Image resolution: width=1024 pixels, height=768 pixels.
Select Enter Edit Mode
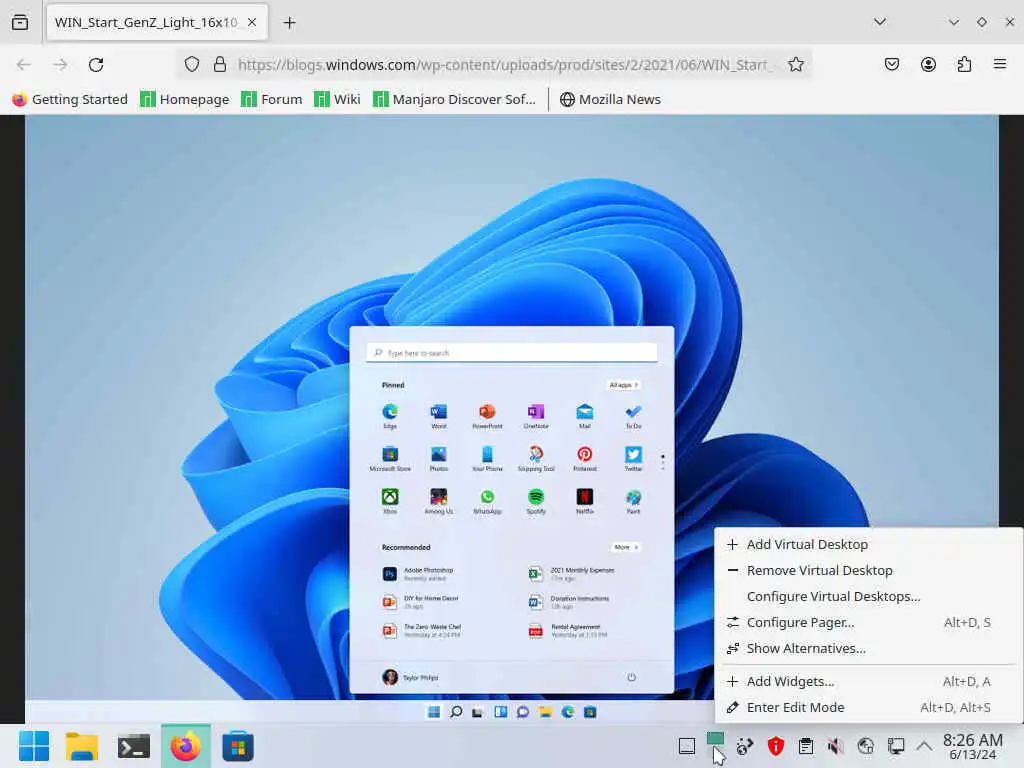click(x=869, y=708)
